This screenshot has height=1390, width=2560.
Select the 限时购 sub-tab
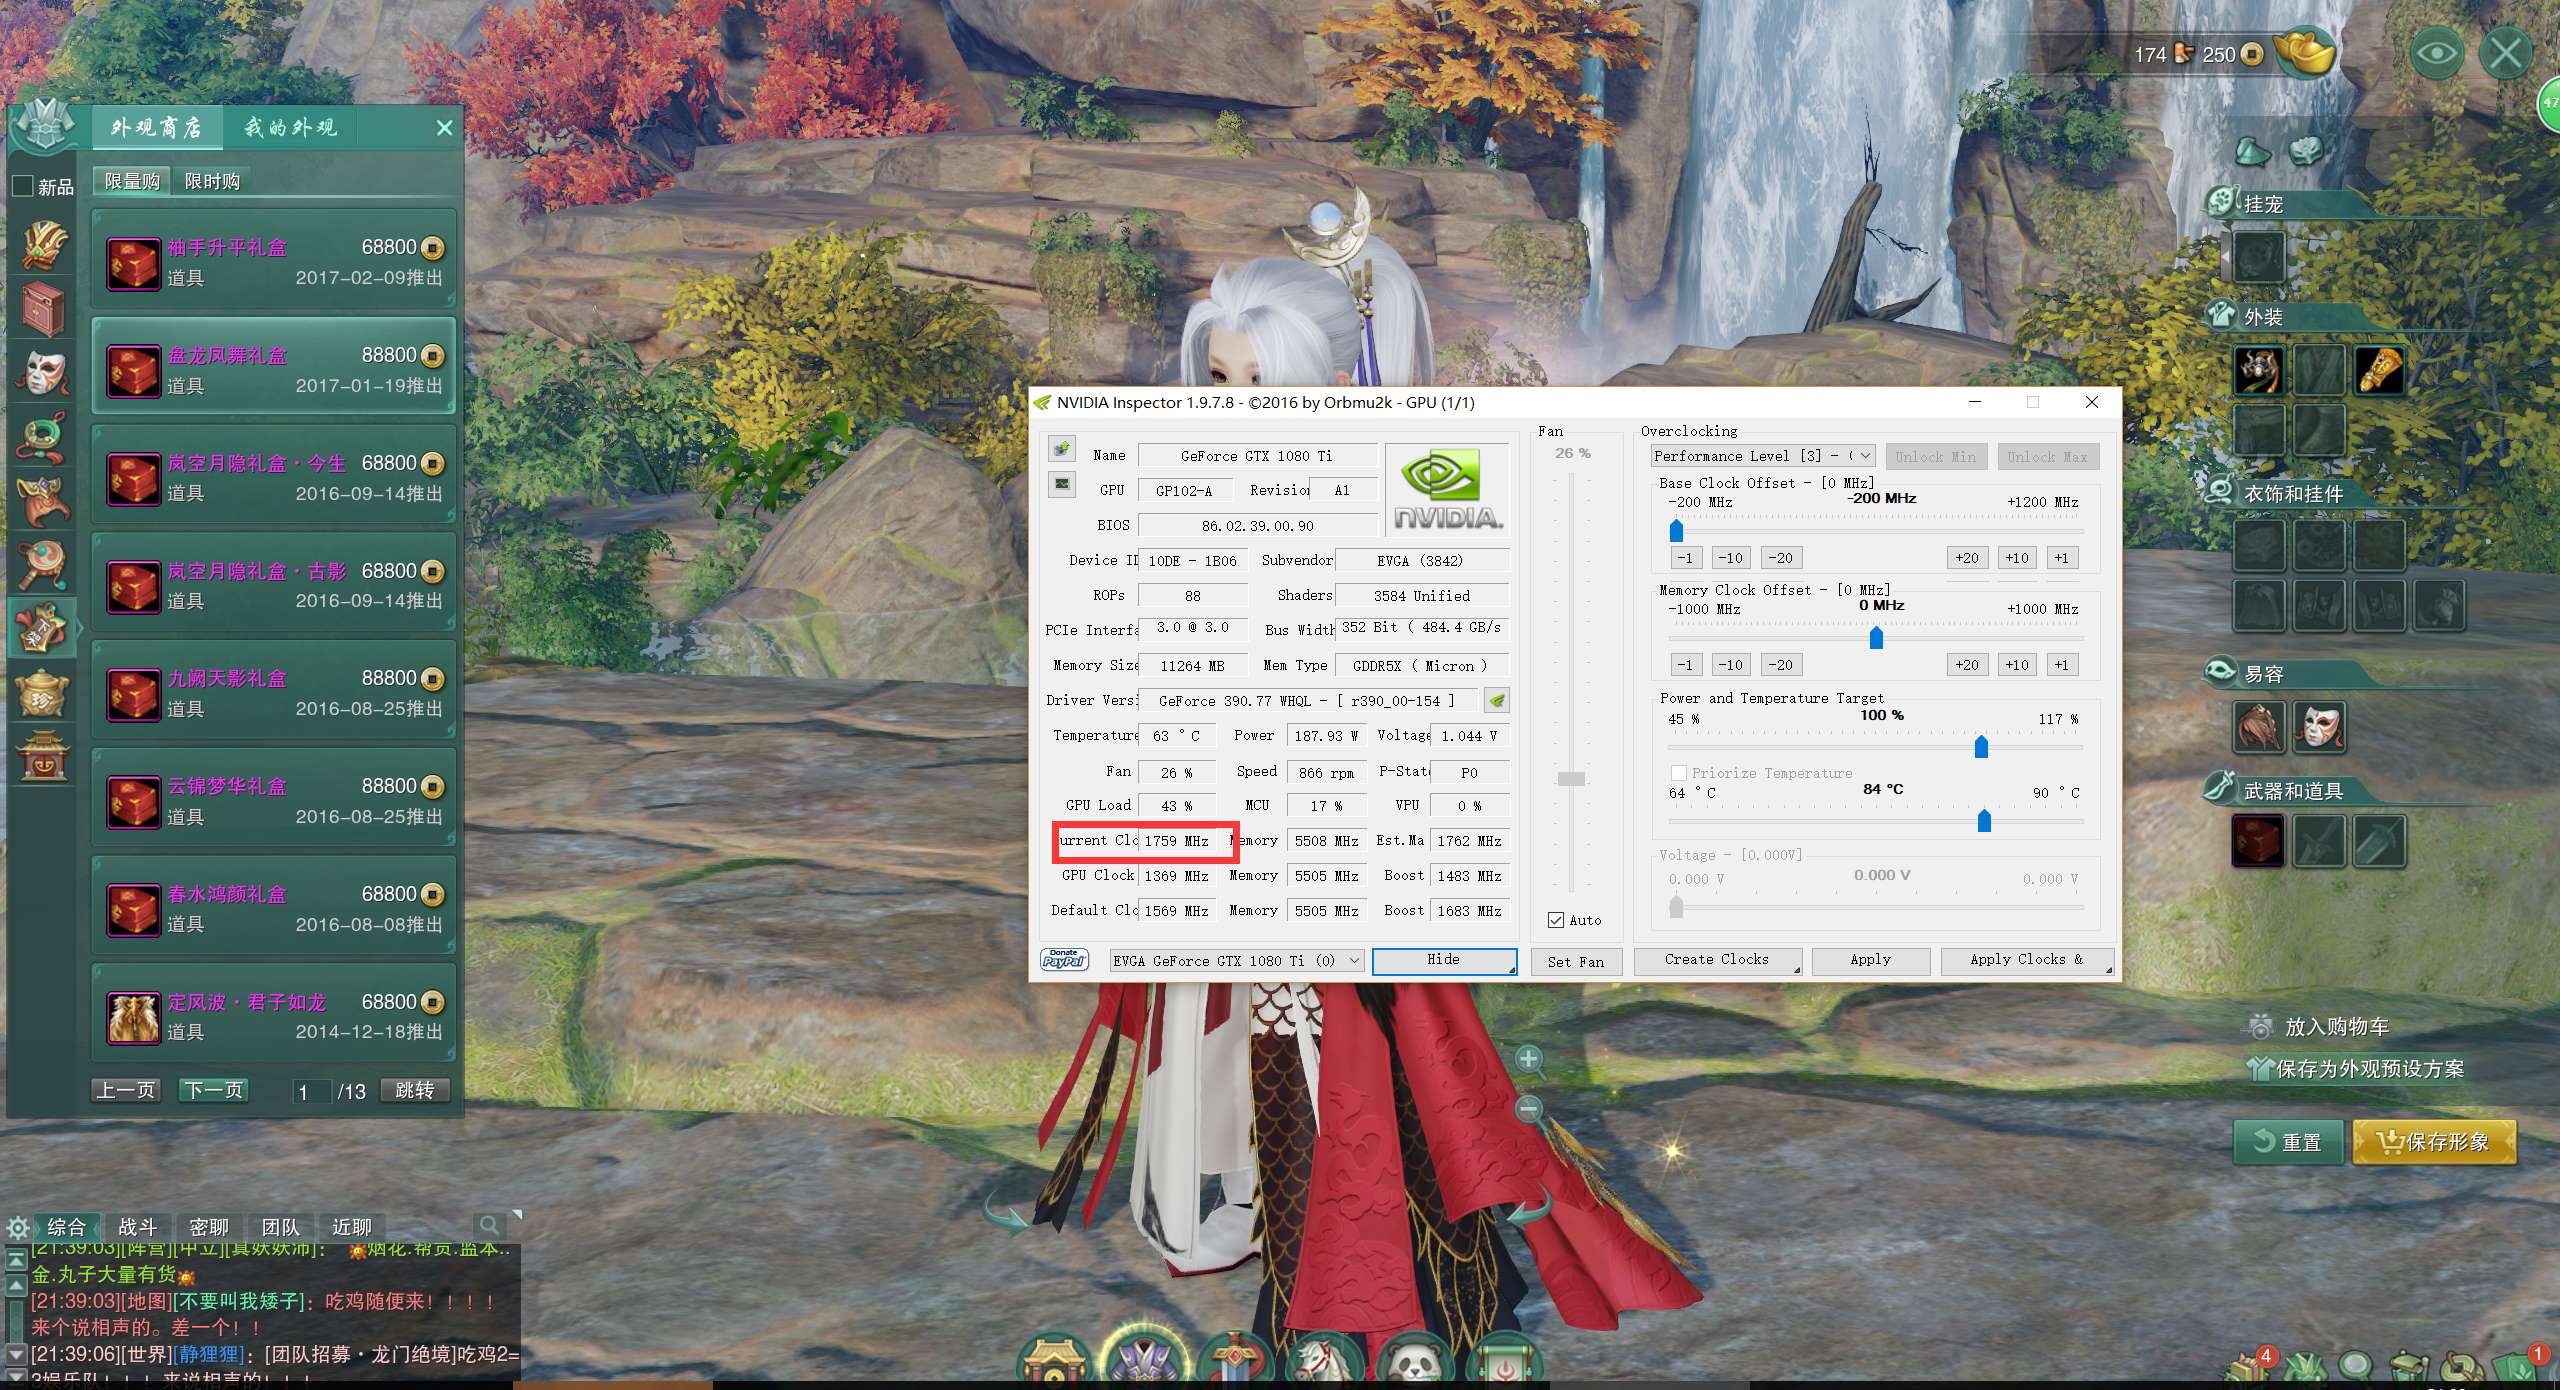click(x=212, y=181)
